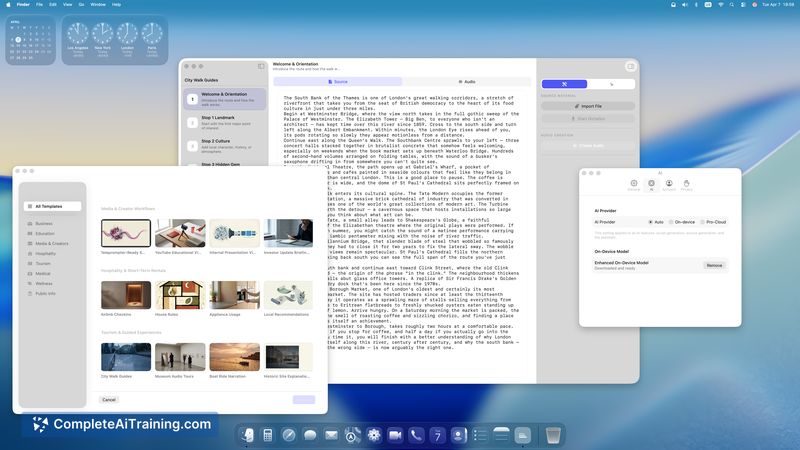Image resolution: width=800 pixels, height=450 pixels.
Task: Open Reminders list icon in Dock
Action: tap(480, 435)
